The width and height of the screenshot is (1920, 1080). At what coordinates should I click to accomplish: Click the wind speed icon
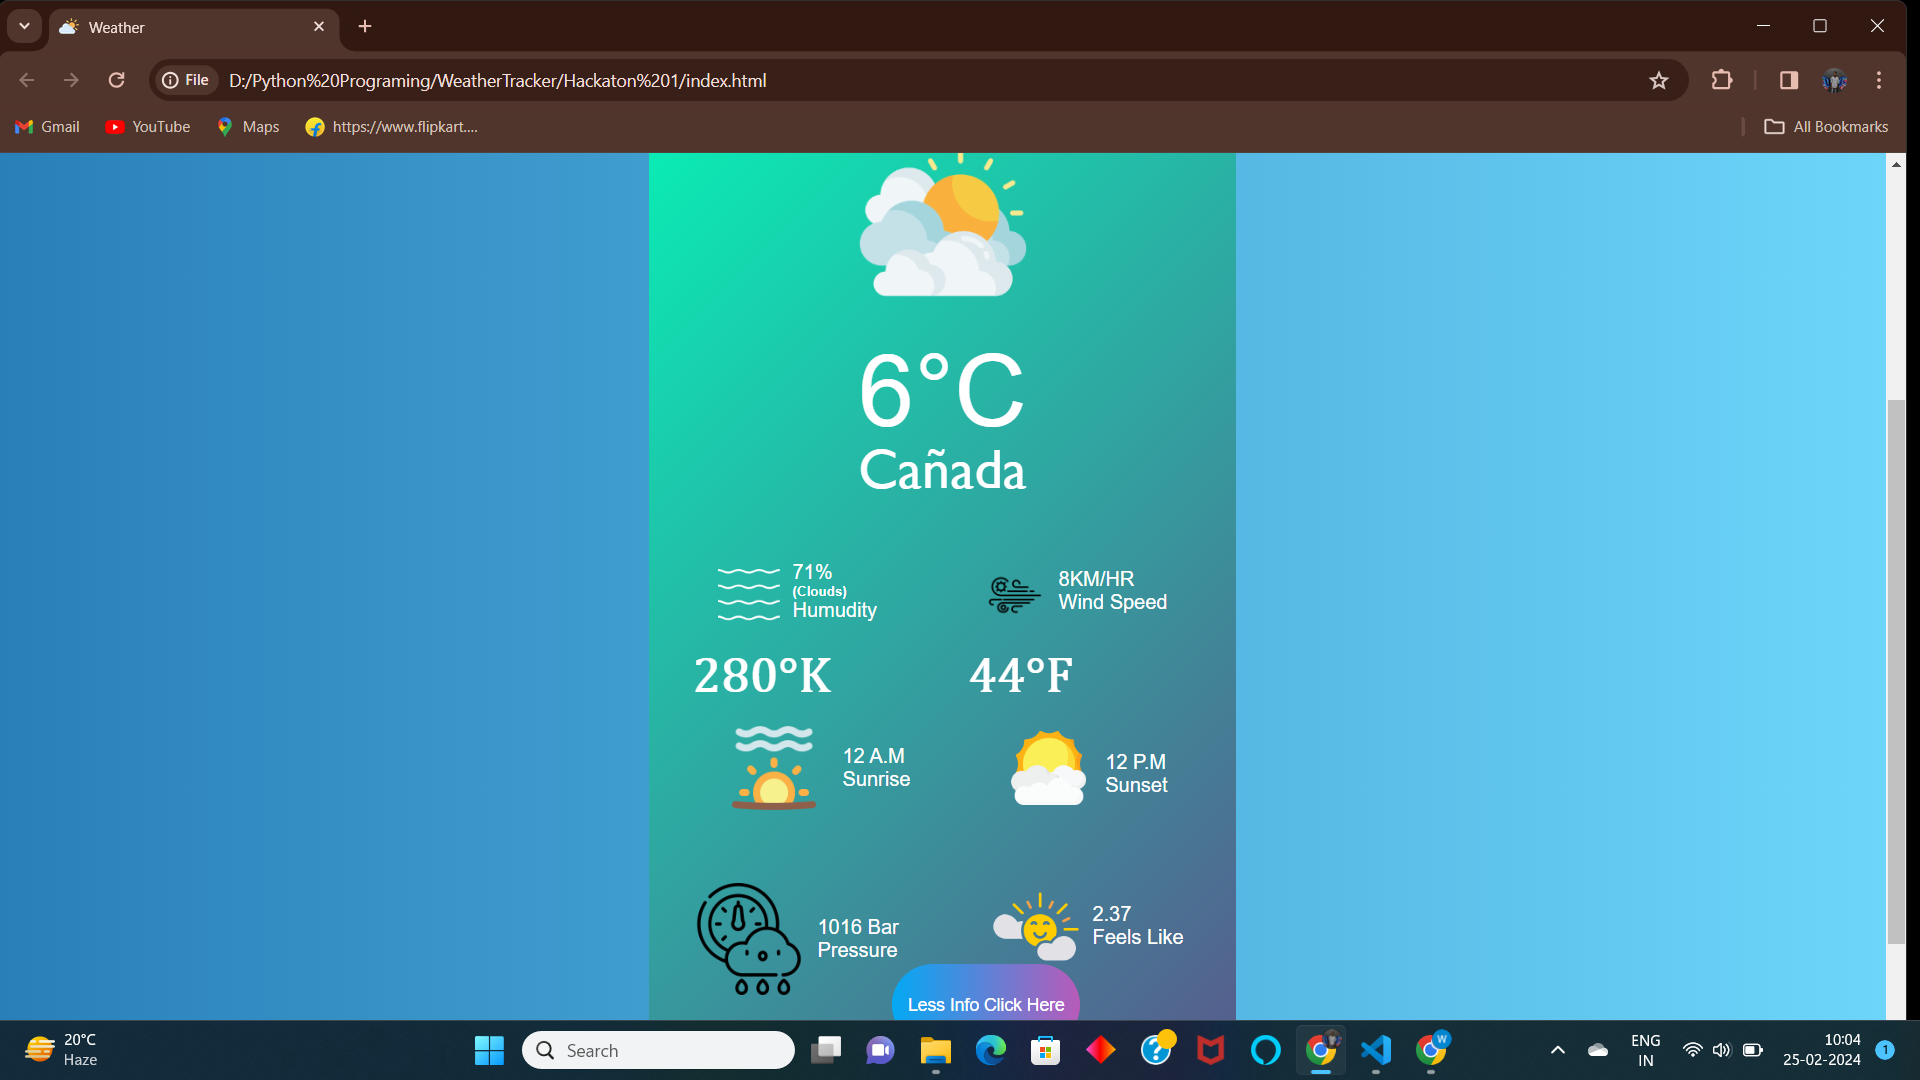click(x=1013, y=594)
